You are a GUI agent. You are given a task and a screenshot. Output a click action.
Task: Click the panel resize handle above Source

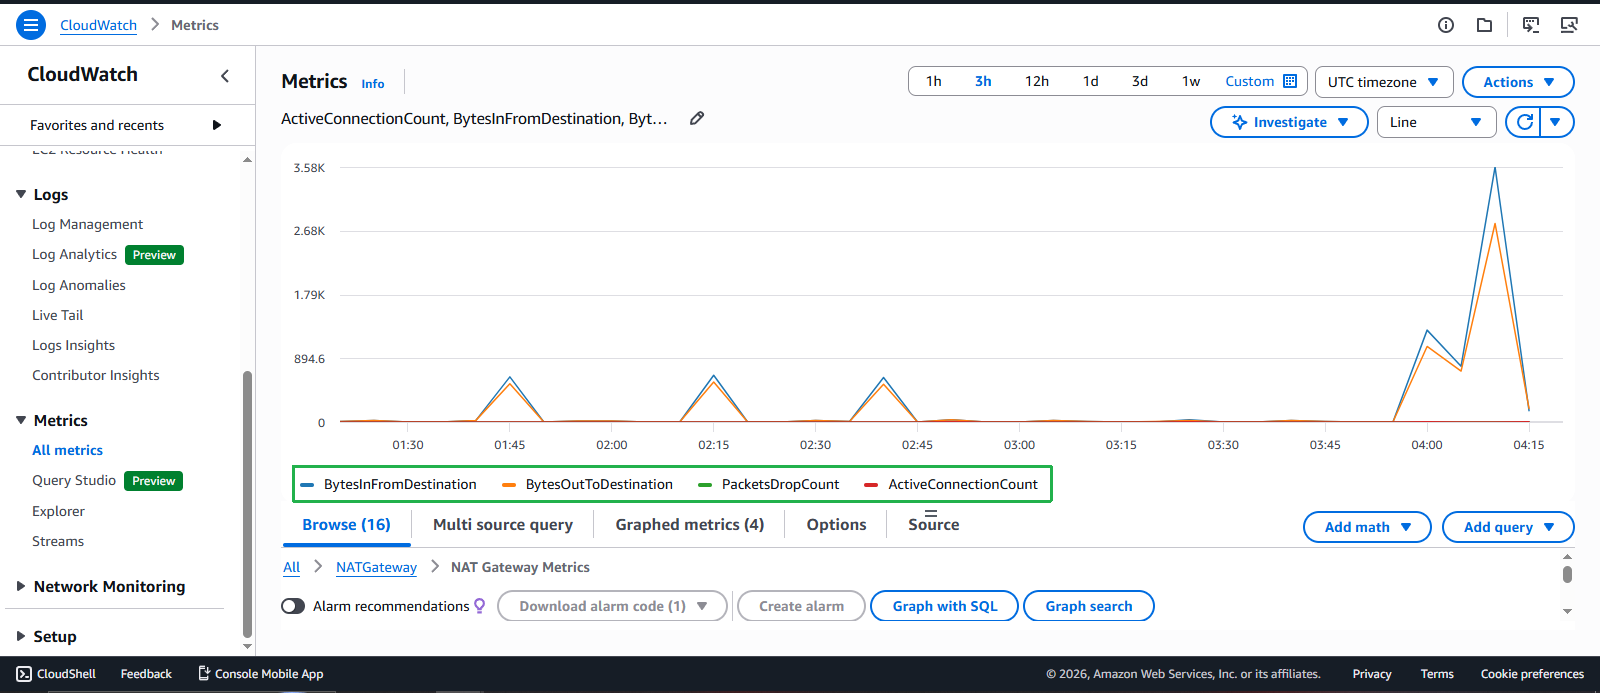point(931,513)
